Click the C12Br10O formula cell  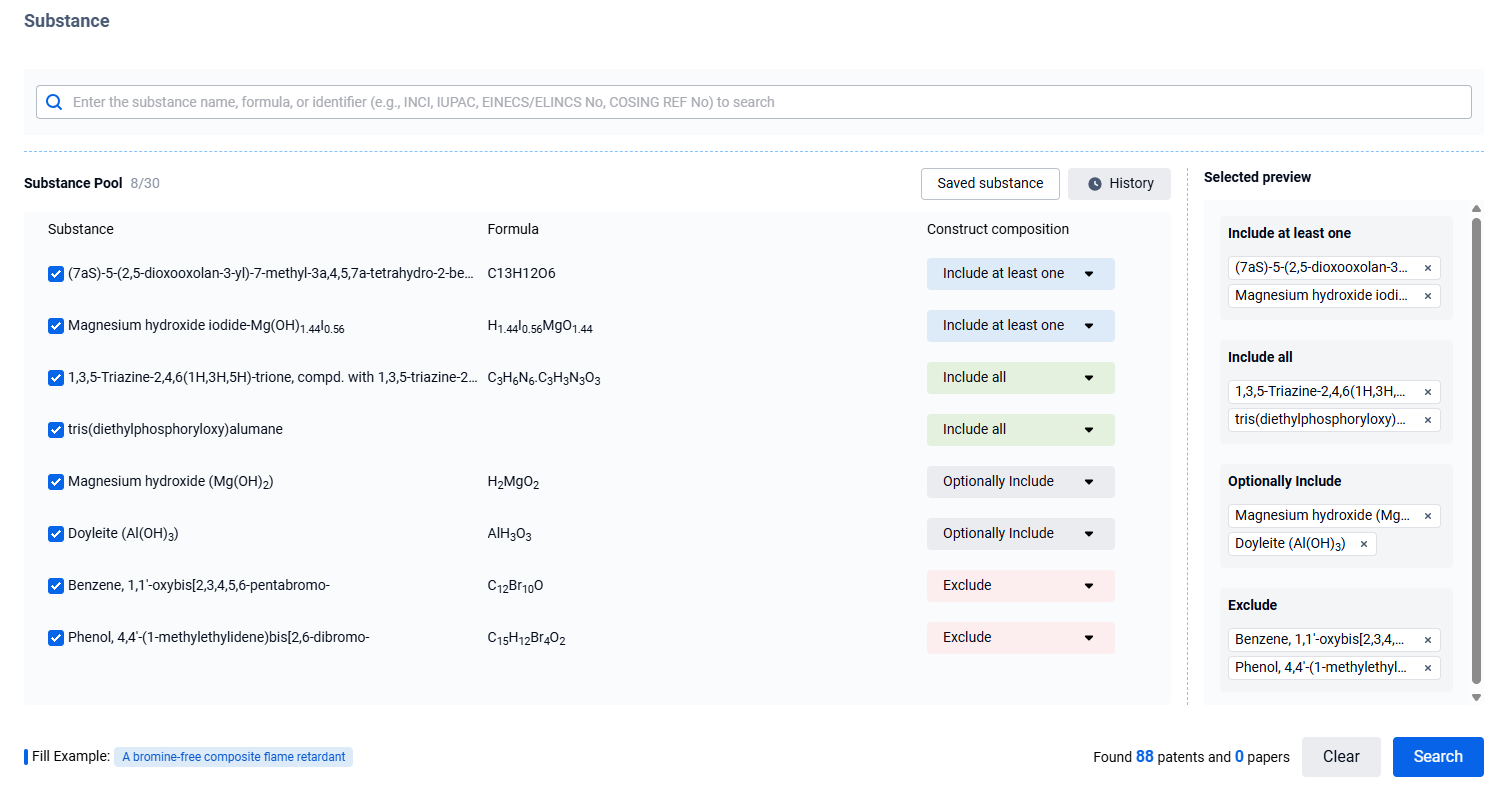point(515,586)
